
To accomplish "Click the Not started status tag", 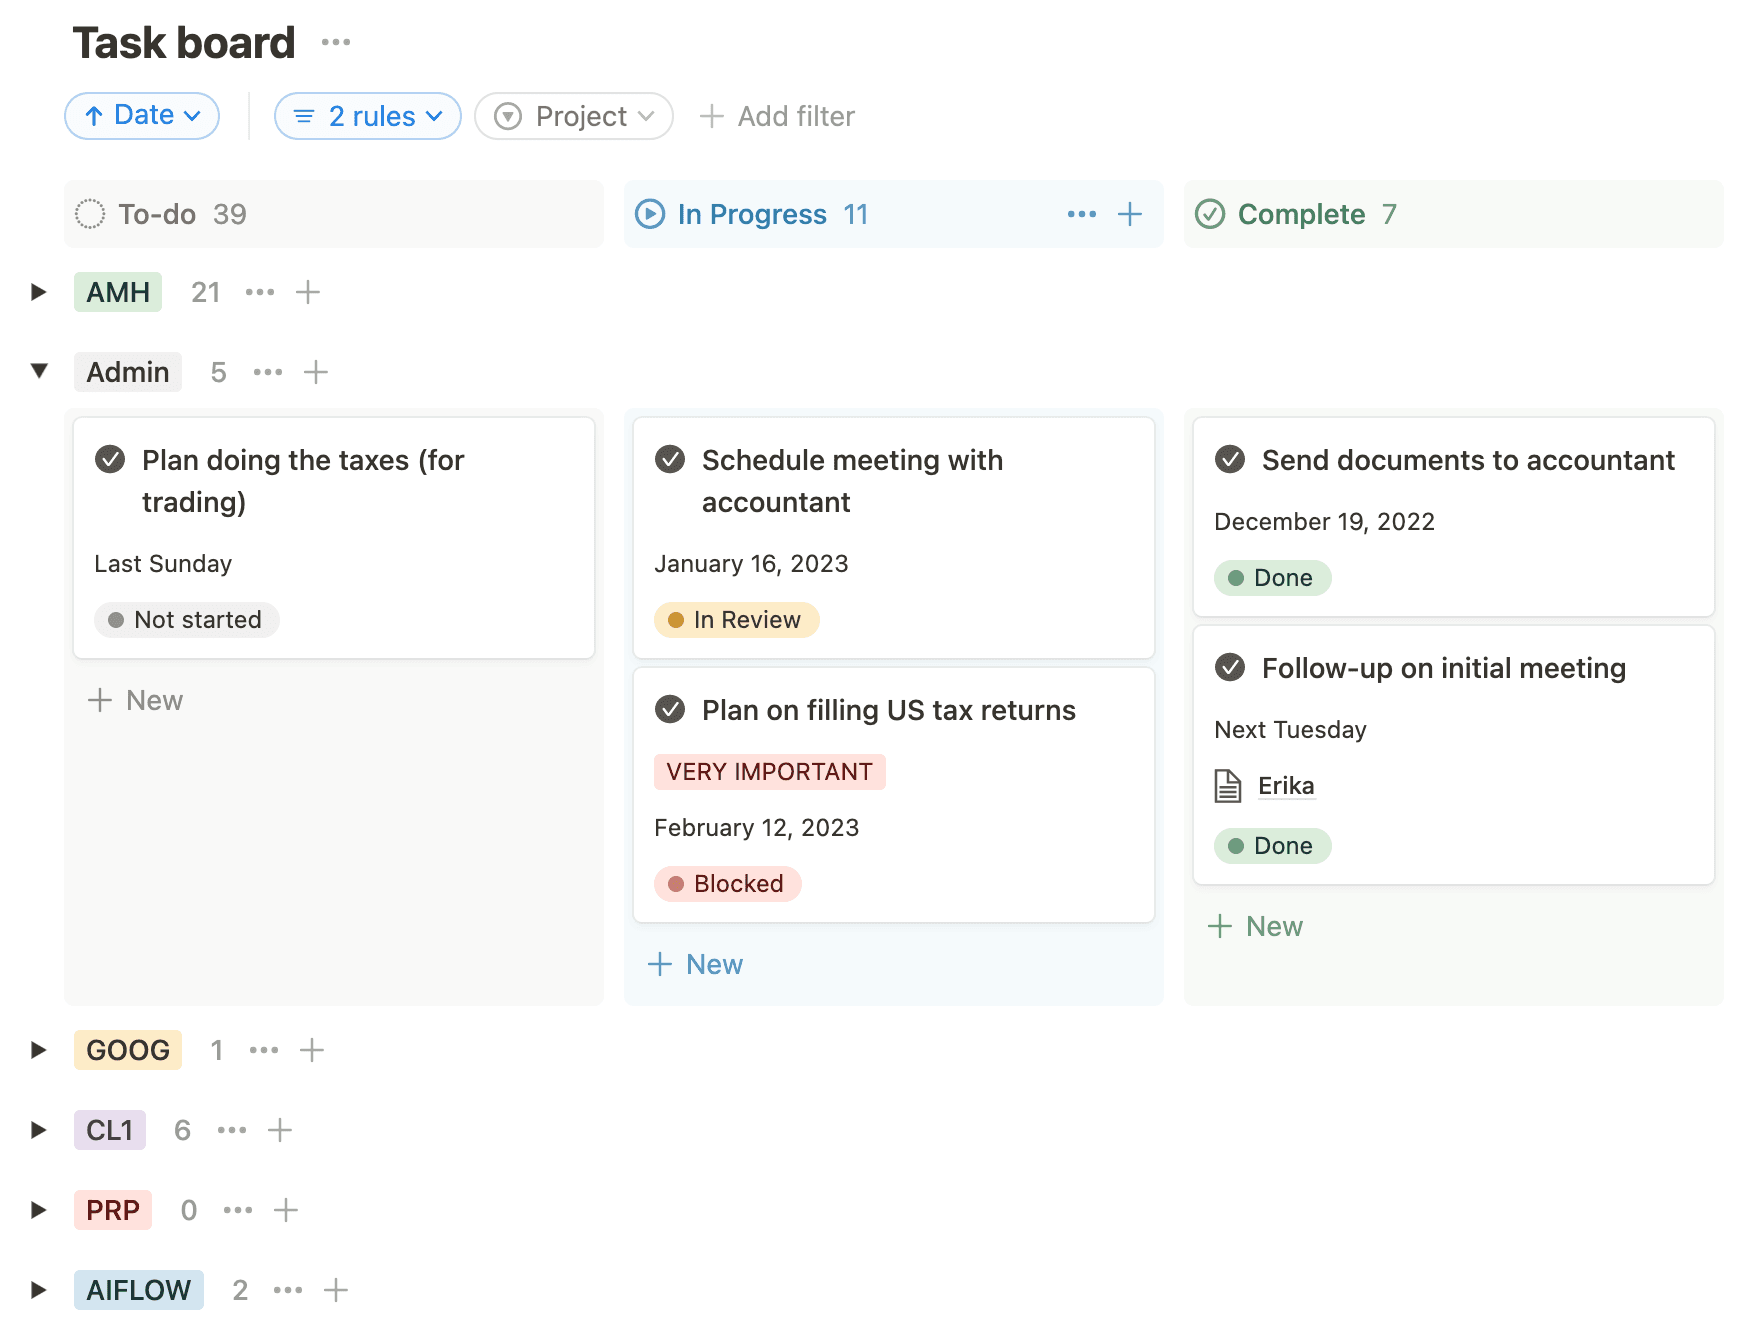I will [x=187, y=620].
